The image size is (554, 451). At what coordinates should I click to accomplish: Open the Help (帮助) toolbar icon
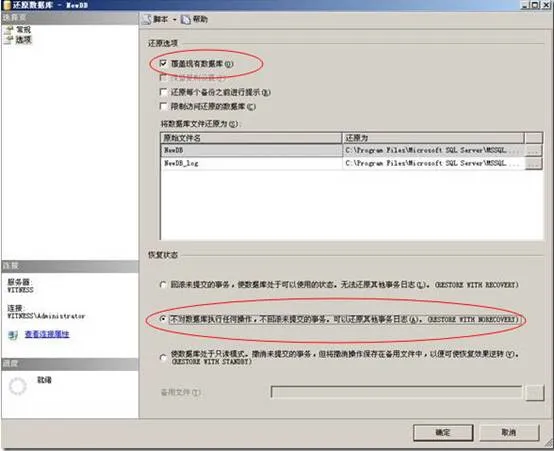tap(186, 19)
